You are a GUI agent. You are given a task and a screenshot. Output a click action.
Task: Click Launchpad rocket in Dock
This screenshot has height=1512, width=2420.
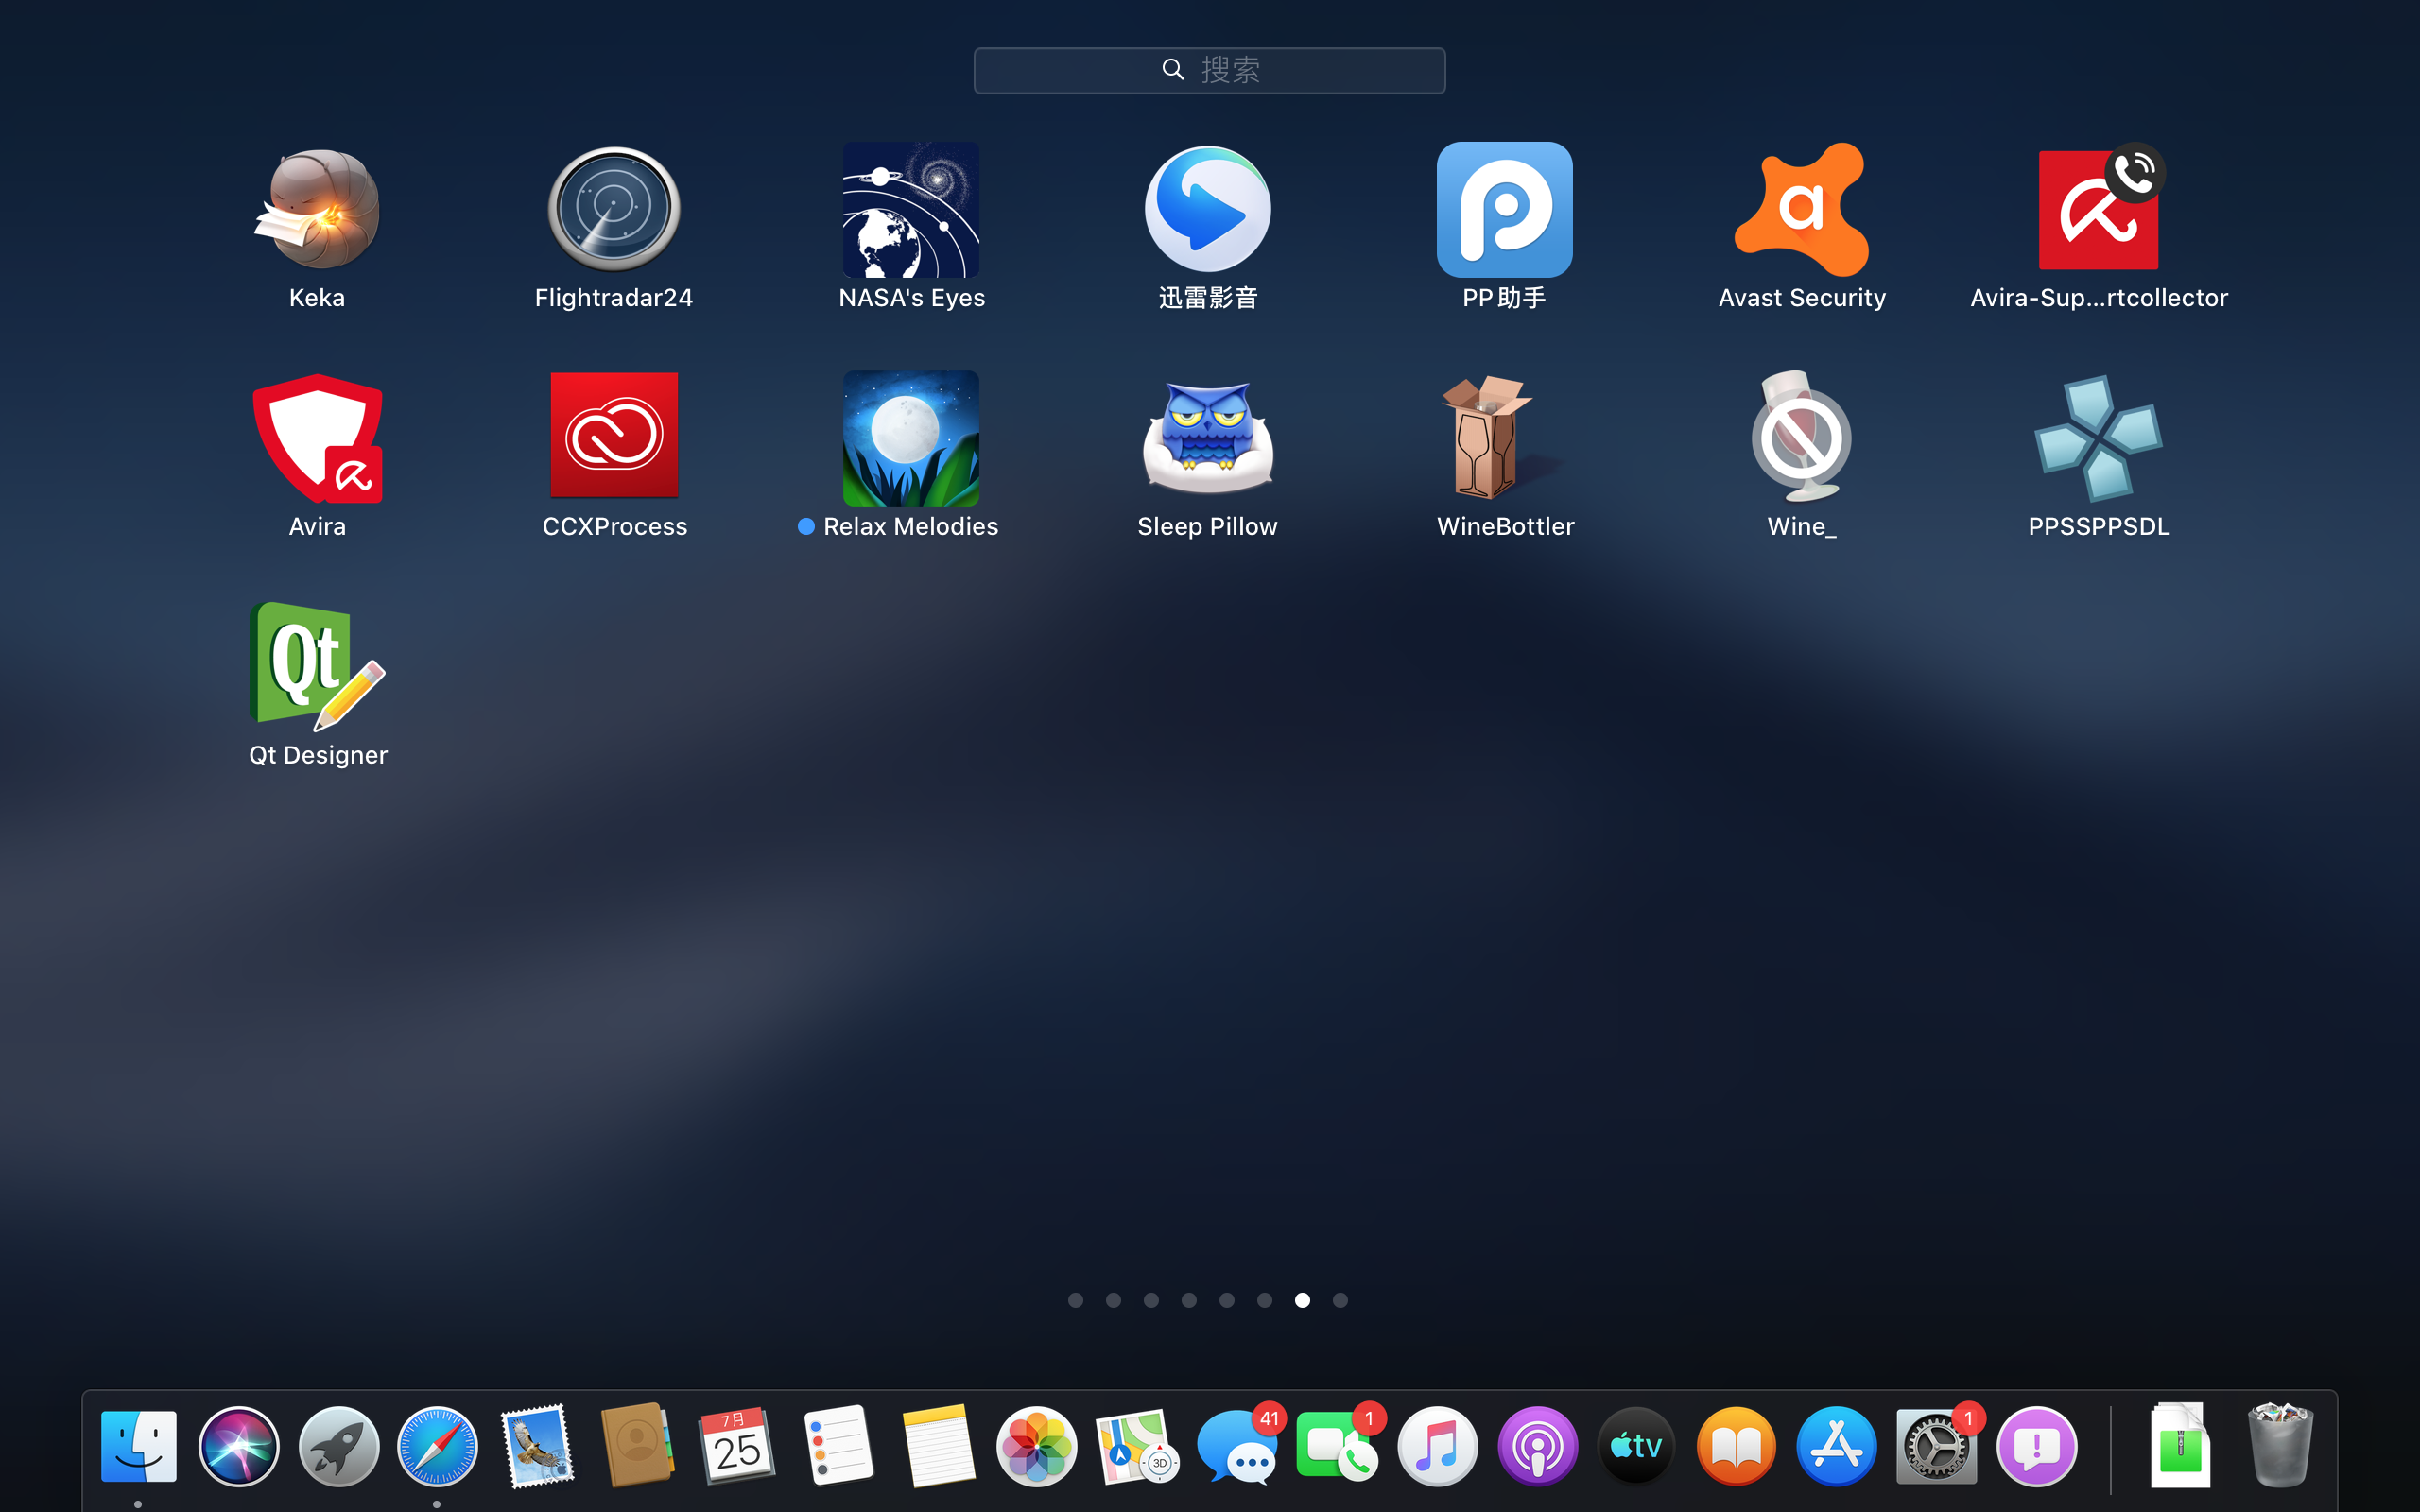(x=338, y=1446)
